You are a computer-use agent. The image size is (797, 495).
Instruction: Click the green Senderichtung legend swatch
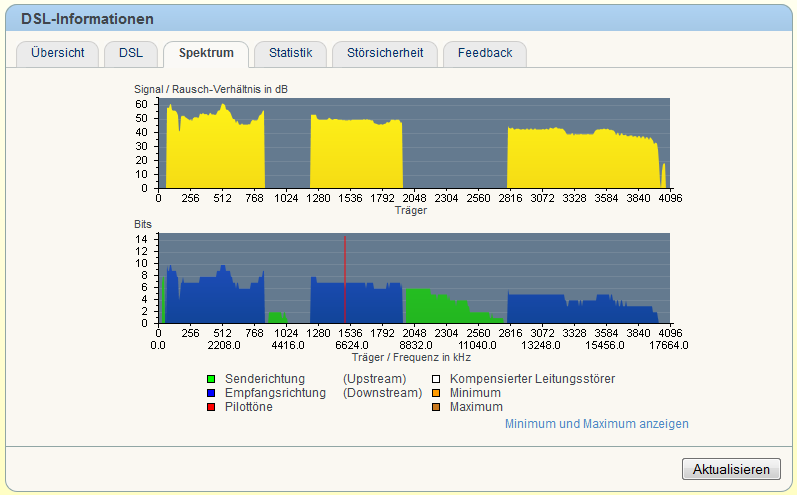click(x=211, y=379)
